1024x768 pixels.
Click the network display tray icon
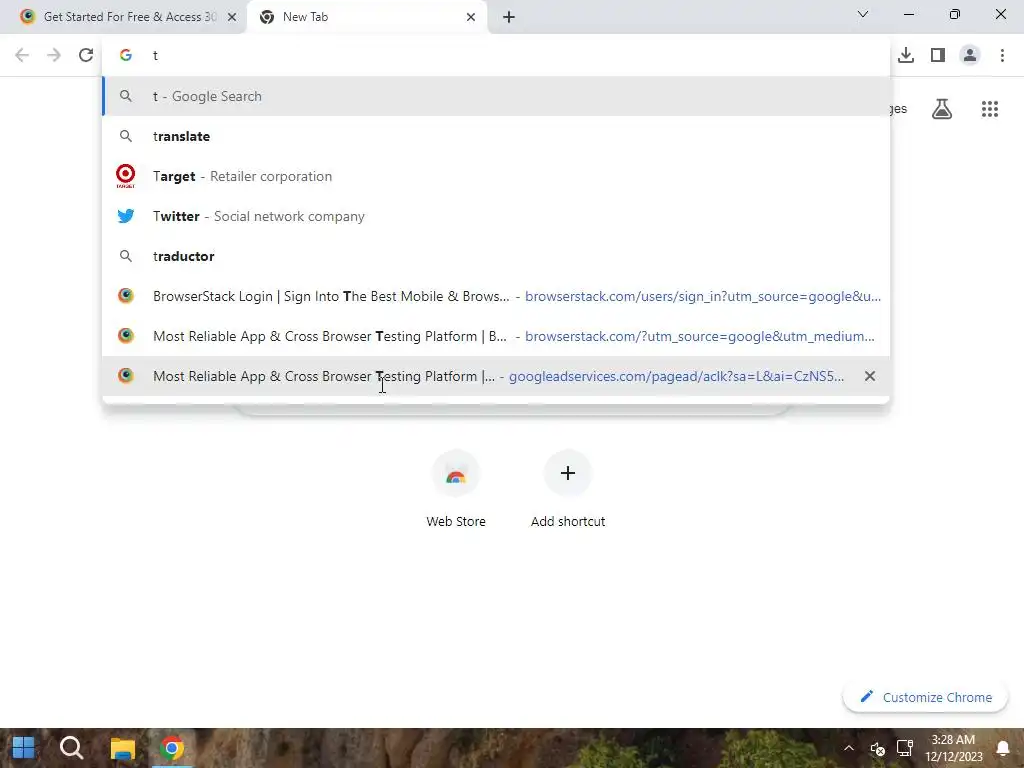click(x=904, y=748)
